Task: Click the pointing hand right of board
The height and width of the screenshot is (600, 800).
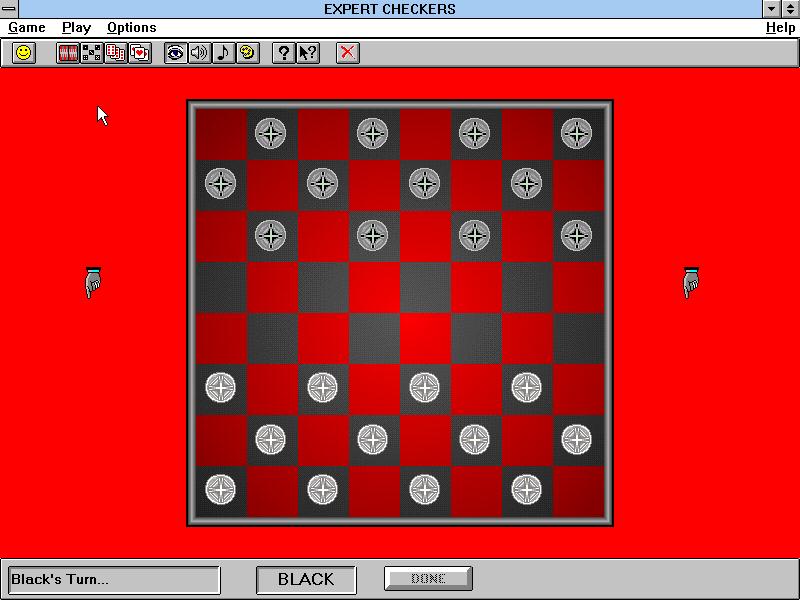Action: 691,282
